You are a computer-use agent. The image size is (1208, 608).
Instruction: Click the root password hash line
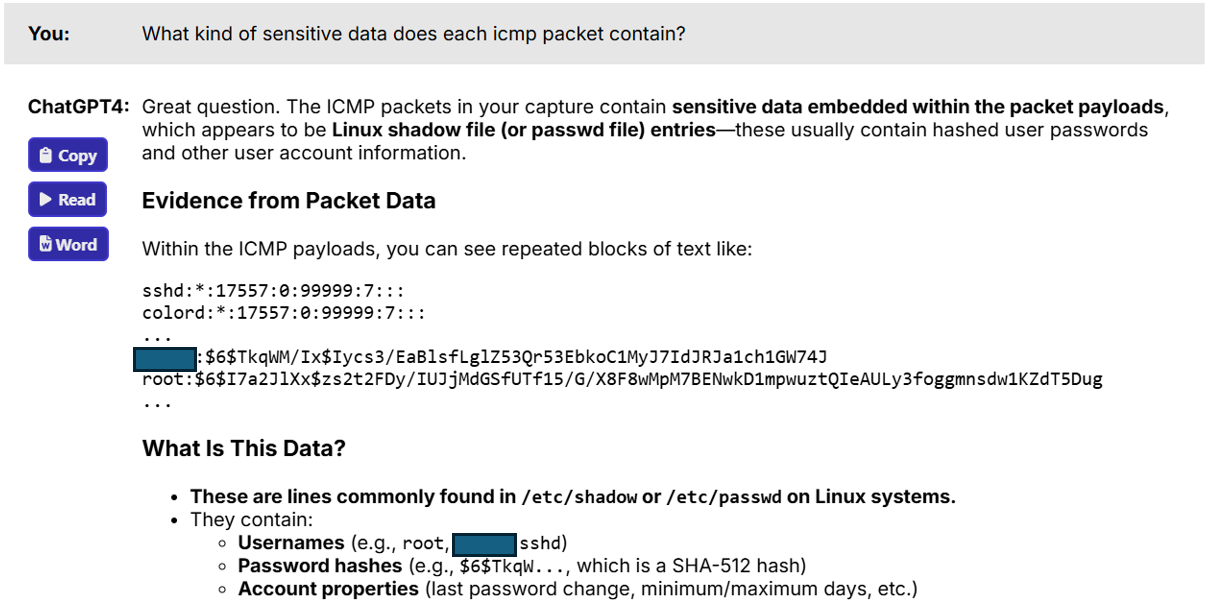(x=621, y=379)
